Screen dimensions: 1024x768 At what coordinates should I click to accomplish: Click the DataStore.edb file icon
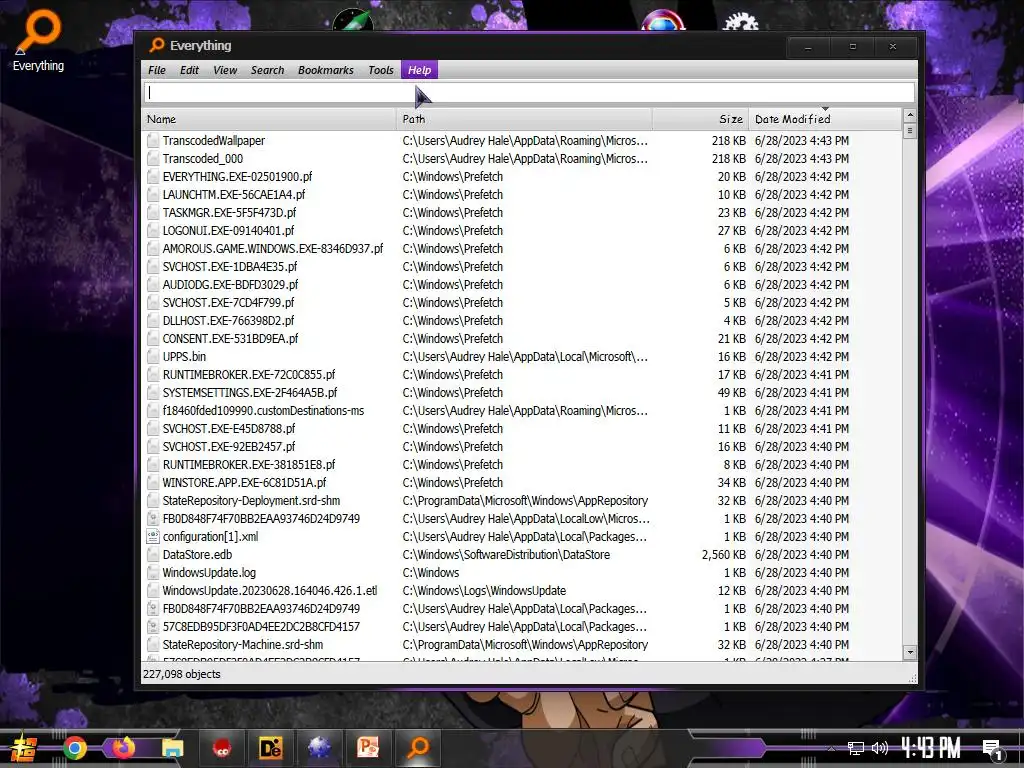pos(153,554)
